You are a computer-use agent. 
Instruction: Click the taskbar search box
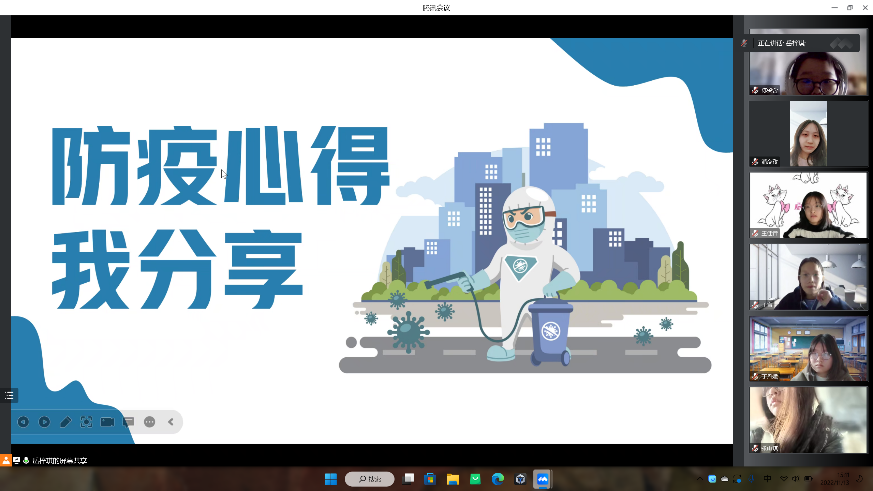coord(369,479)
